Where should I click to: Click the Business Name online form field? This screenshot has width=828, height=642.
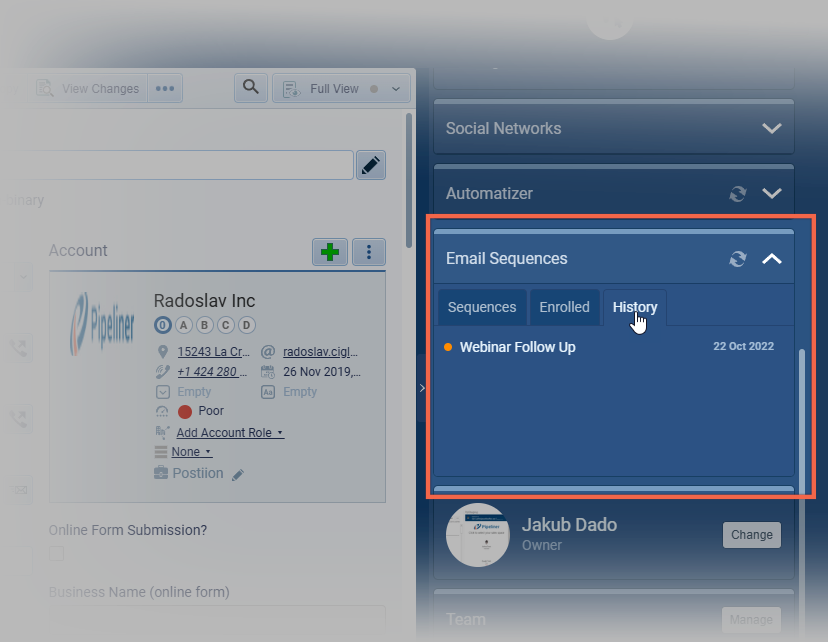217,618
